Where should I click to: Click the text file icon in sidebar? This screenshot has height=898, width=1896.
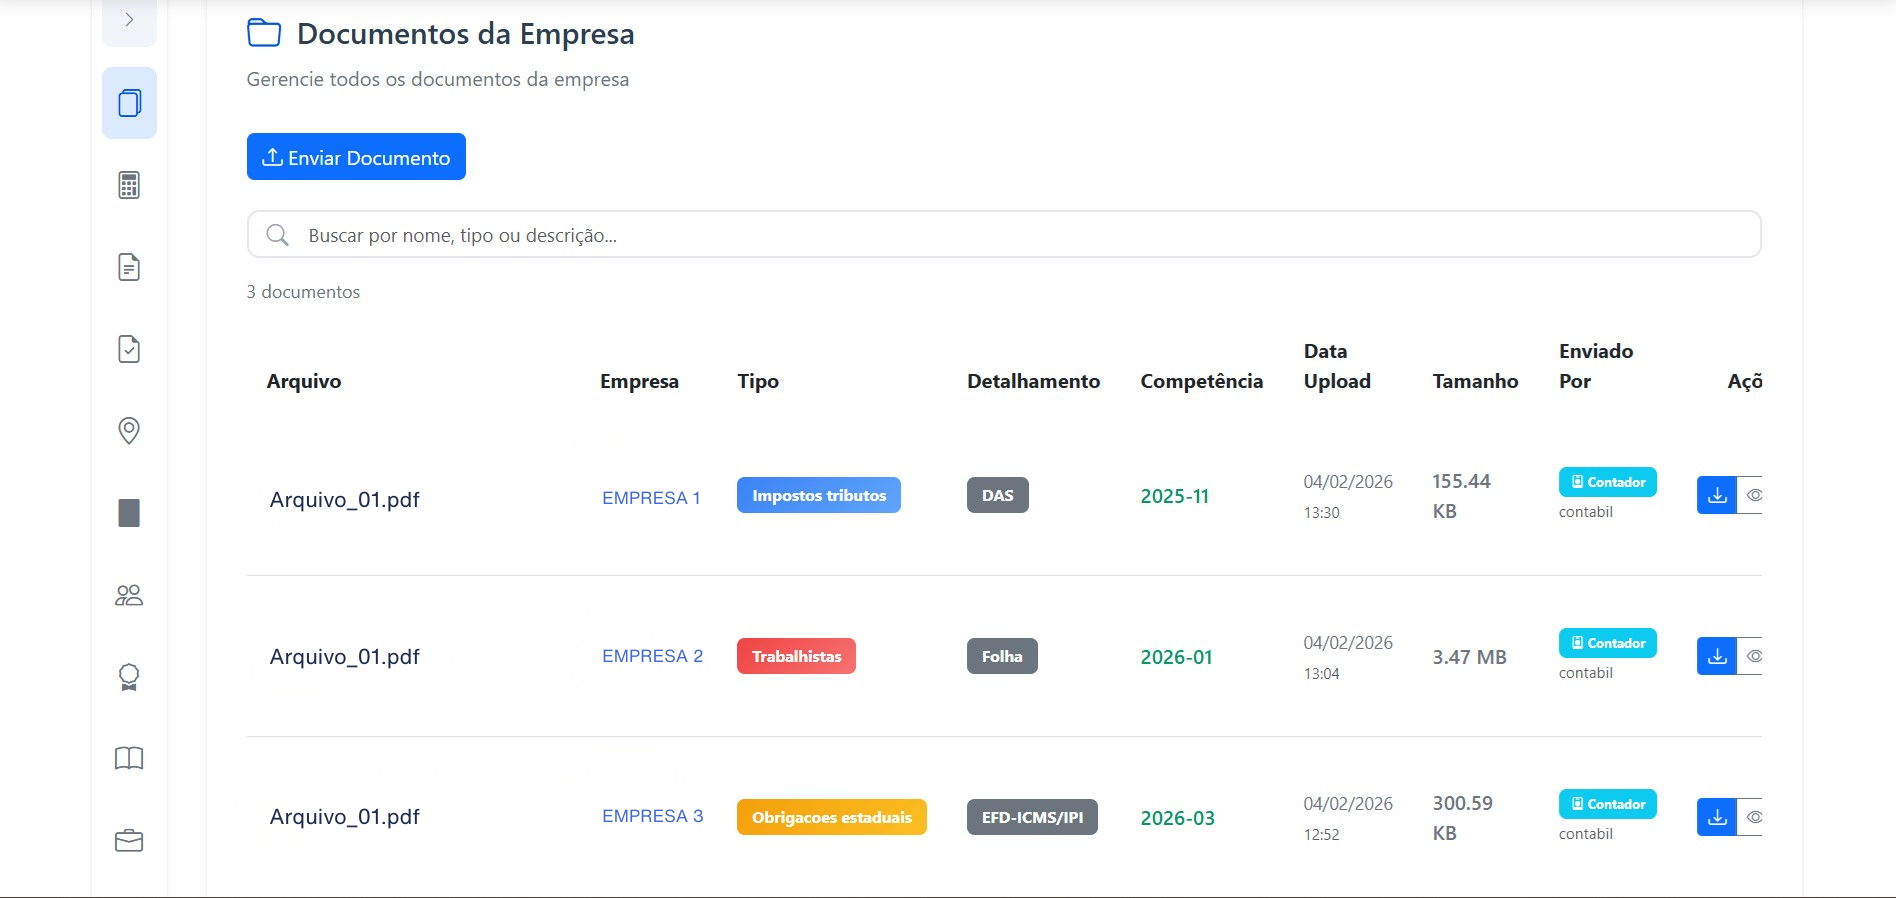pos(129,267)
